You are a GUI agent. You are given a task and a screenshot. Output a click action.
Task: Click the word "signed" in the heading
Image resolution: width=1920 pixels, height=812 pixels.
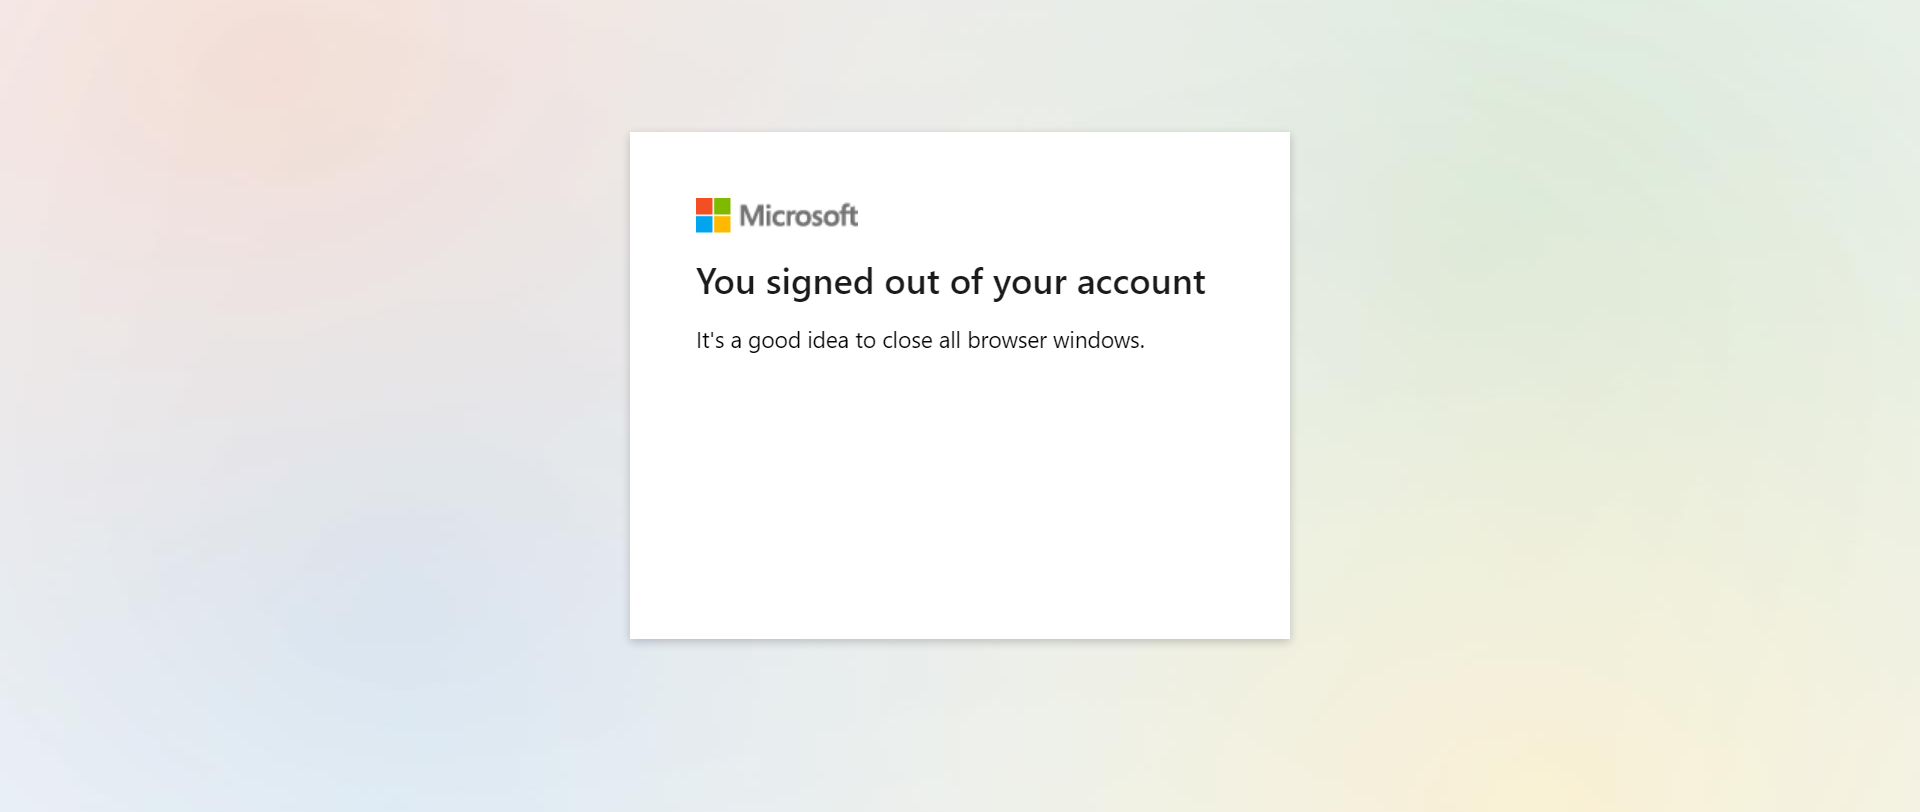click(820, 284)
